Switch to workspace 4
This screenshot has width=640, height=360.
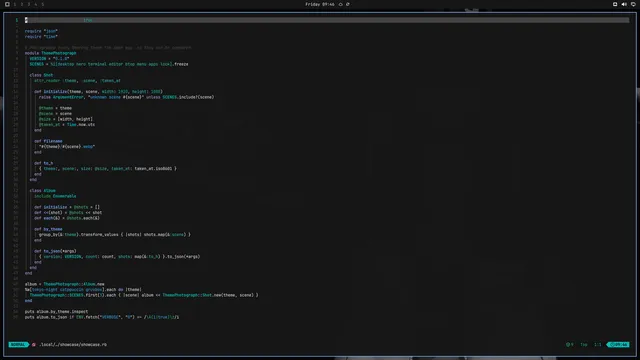[36, 4]
